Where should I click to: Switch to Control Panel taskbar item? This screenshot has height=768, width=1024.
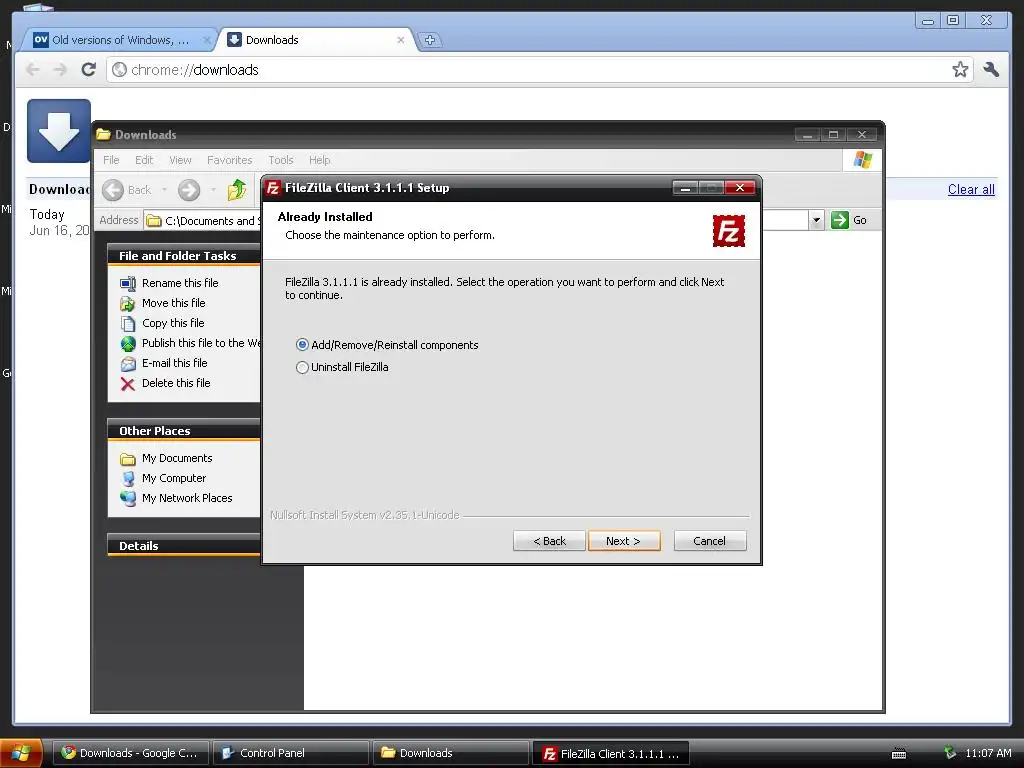(291, 753)
